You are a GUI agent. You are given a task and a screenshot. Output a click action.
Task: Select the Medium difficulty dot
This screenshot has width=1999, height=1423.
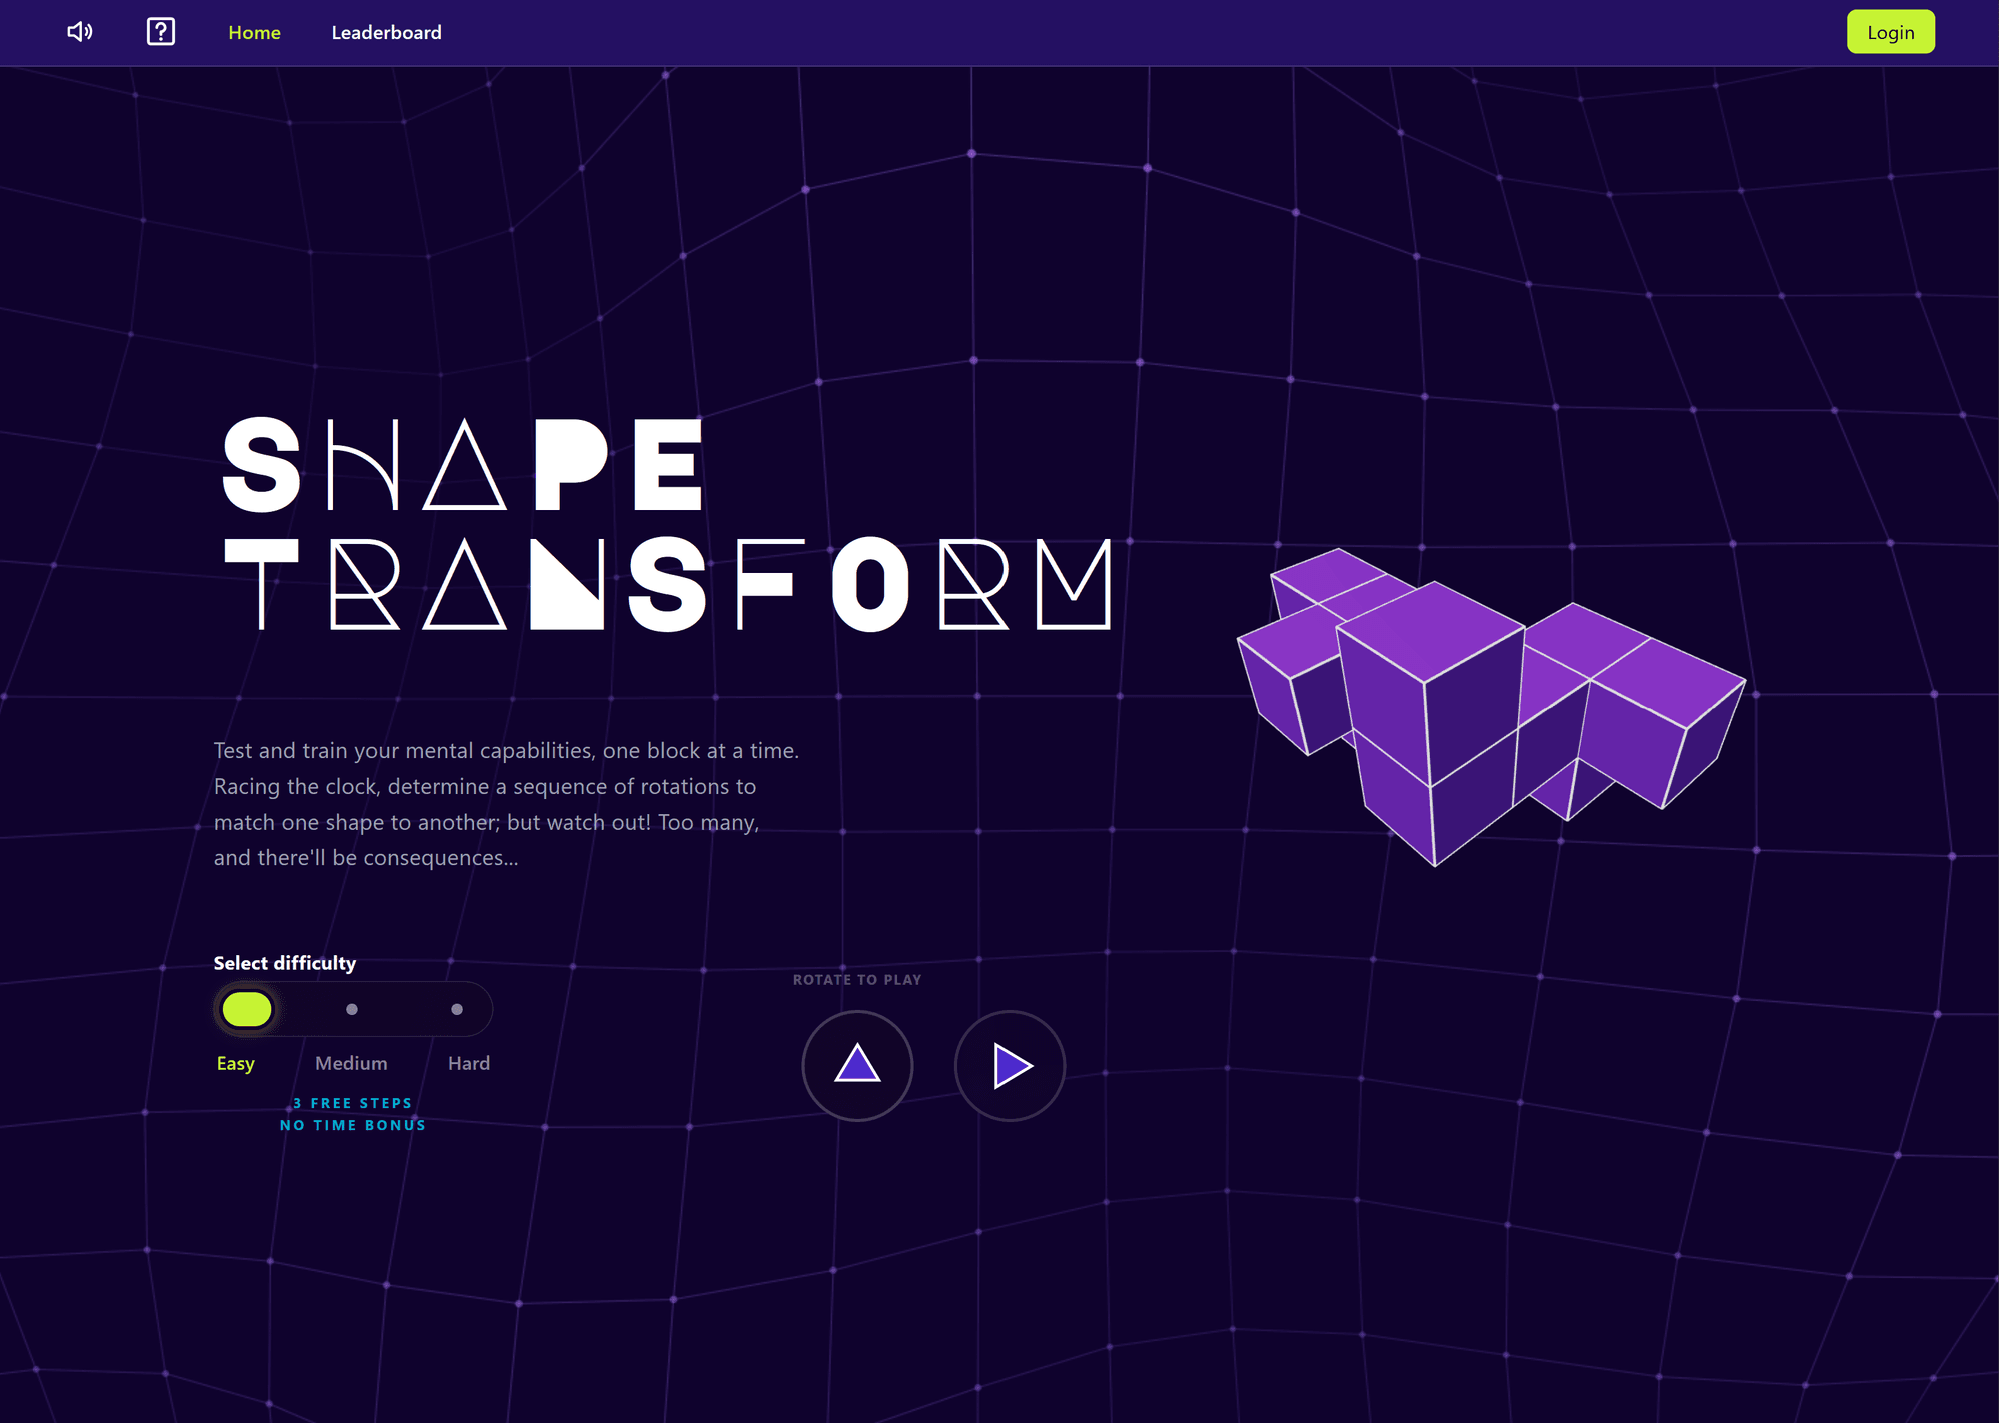tap(352, 1009)
